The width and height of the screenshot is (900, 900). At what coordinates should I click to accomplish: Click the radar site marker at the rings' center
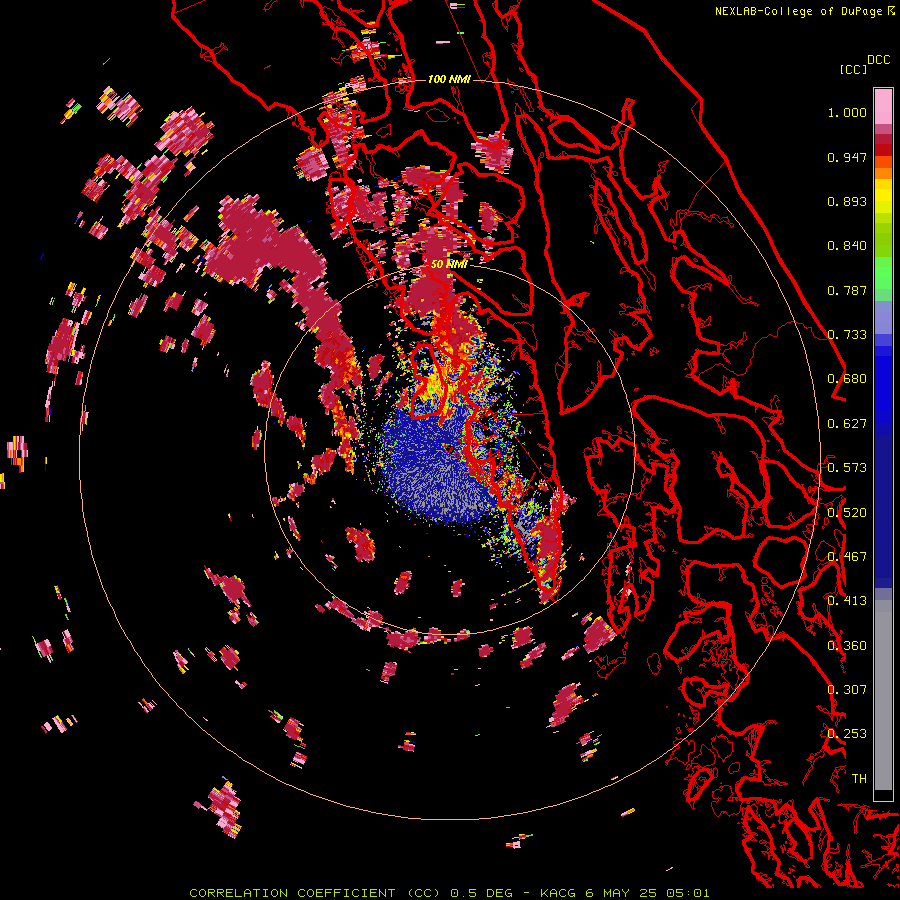coord(448,449)
